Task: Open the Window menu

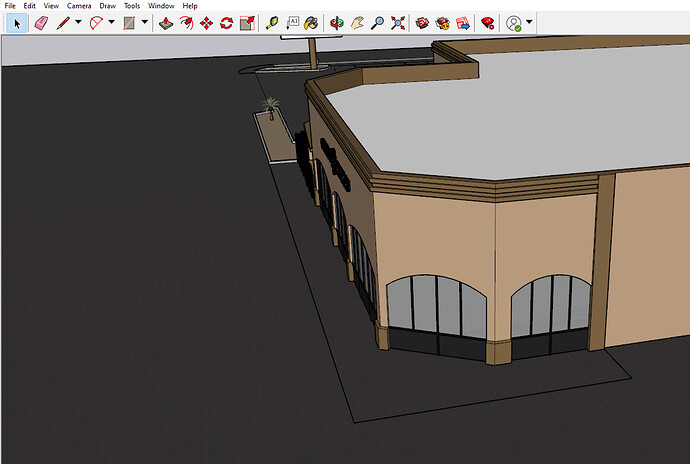Action: (161, 6)
